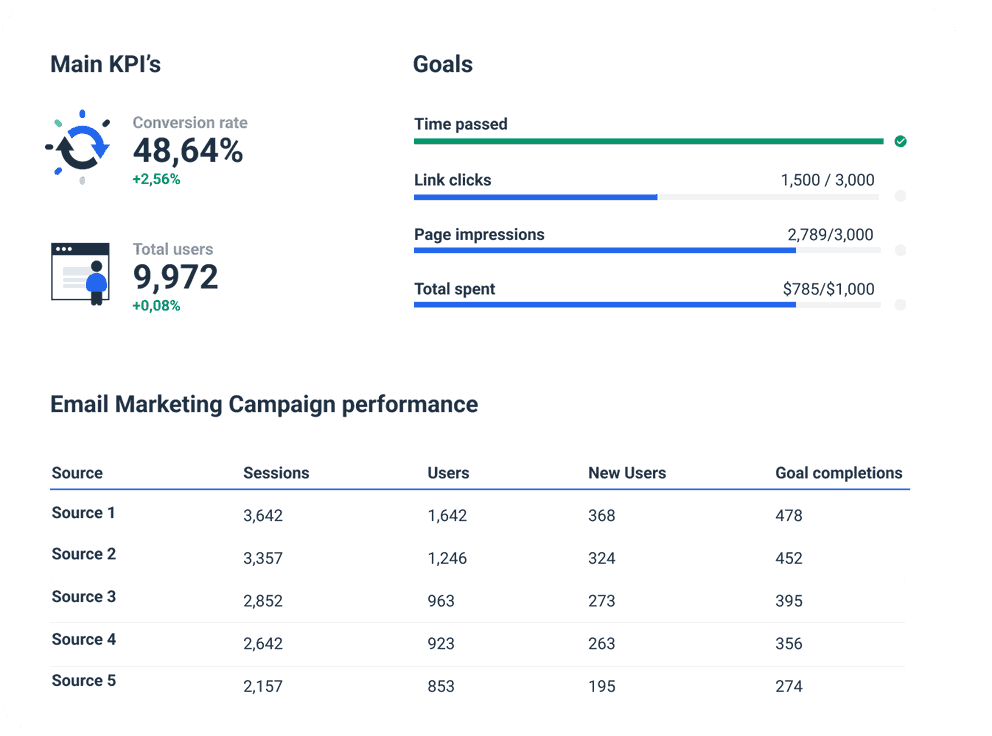
Task: Click the Source 2 row label
Action: 84,554
